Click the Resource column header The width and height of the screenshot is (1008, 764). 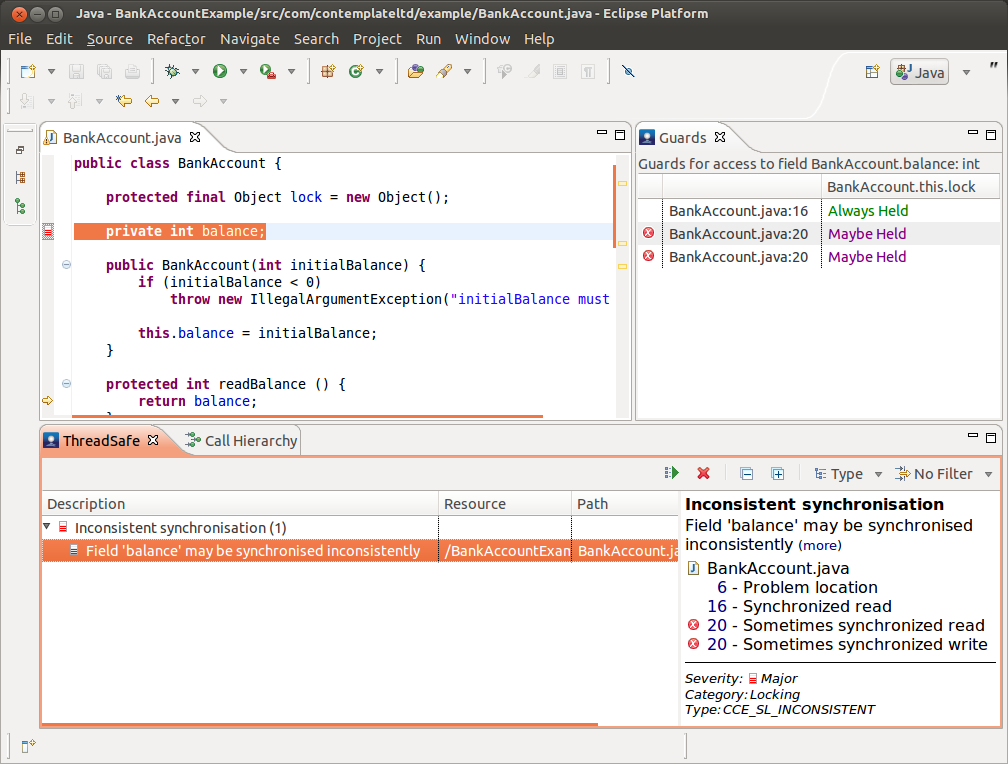point(505,504)
